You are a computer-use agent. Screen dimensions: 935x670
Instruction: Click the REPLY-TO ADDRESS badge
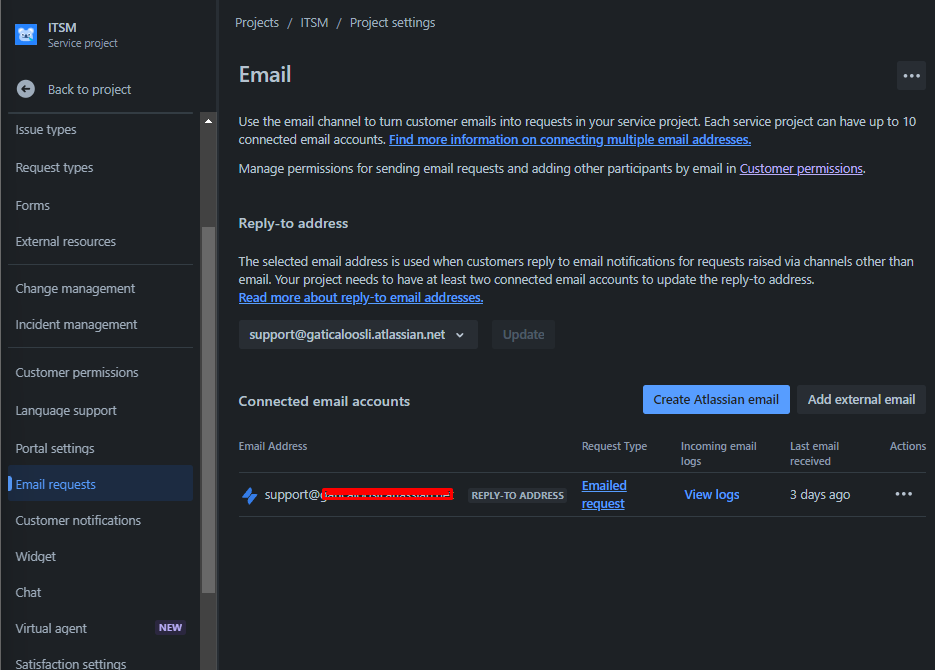pyautogui.click(x=517, y=495)
